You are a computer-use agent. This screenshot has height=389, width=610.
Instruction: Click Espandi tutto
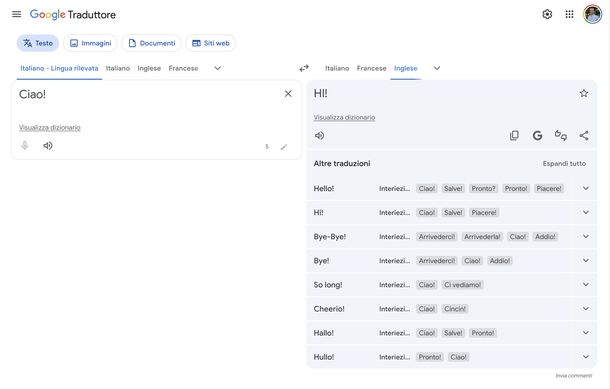click(564, 164)
